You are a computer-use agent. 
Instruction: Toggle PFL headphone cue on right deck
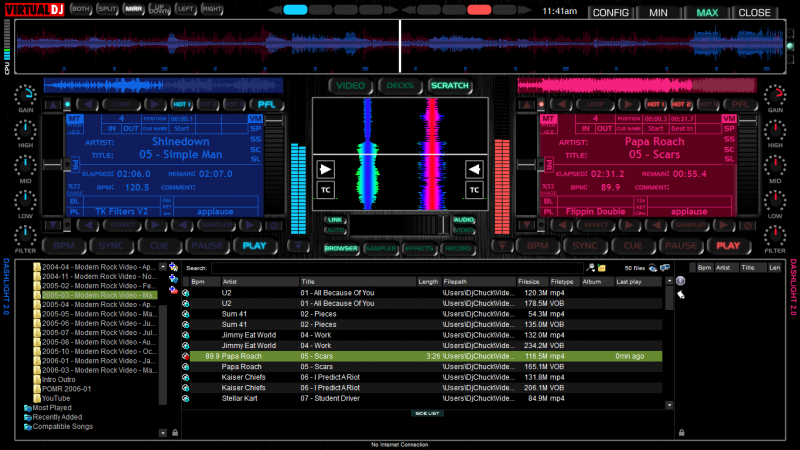coord(740,105)
